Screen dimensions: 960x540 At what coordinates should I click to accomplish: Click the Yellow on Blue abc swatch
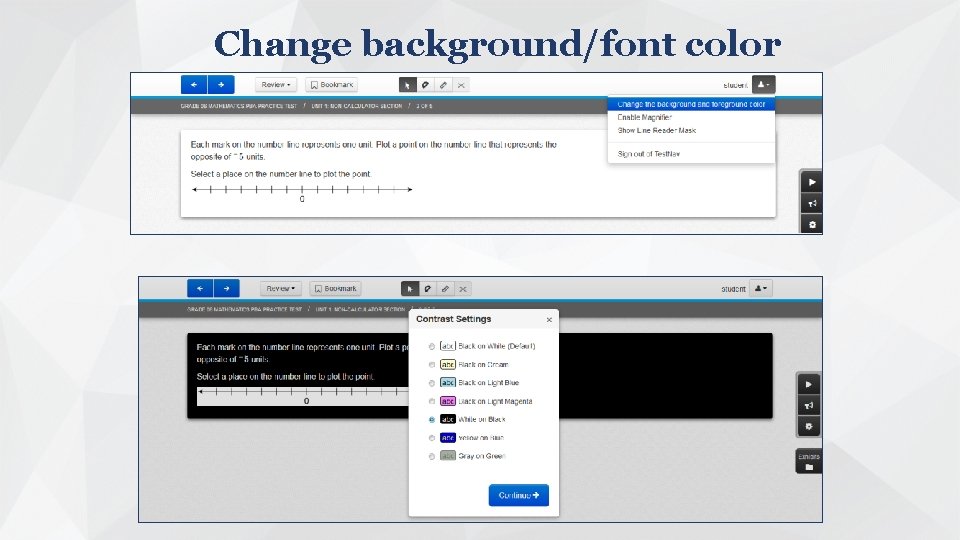[x=448, y=438]
